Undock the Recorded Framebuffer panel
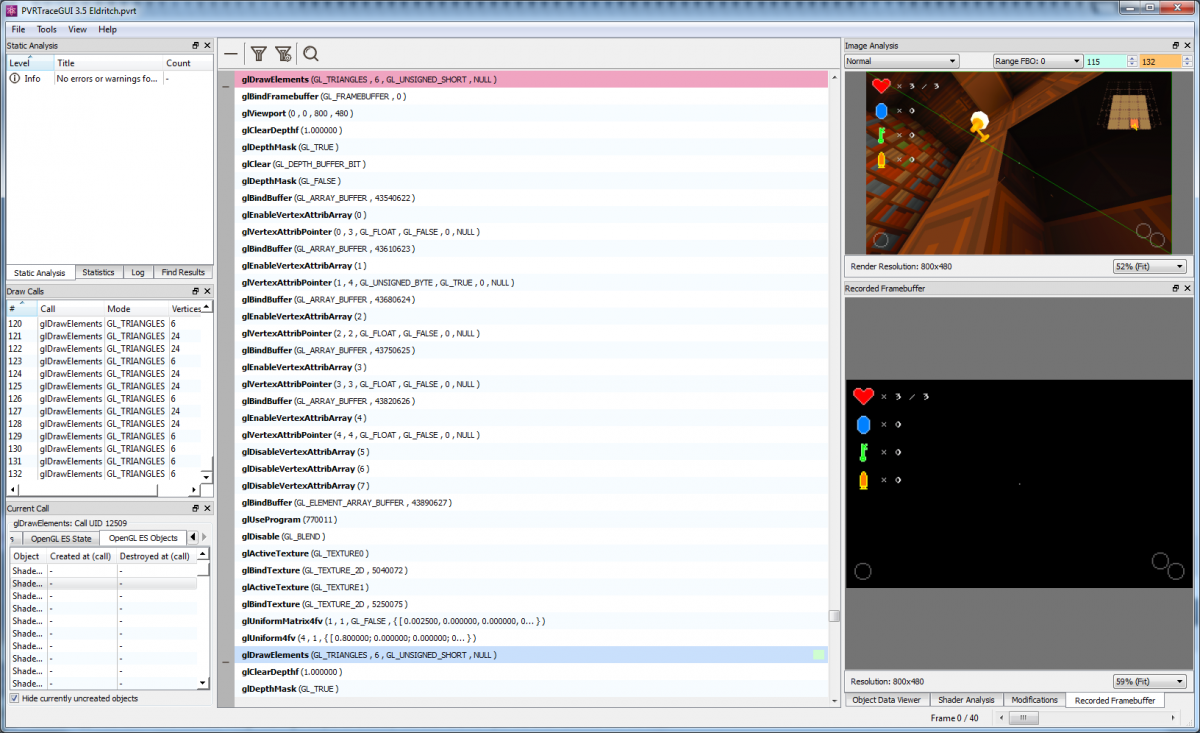This screenshot has height=733, width=1200. (1176, 288)
